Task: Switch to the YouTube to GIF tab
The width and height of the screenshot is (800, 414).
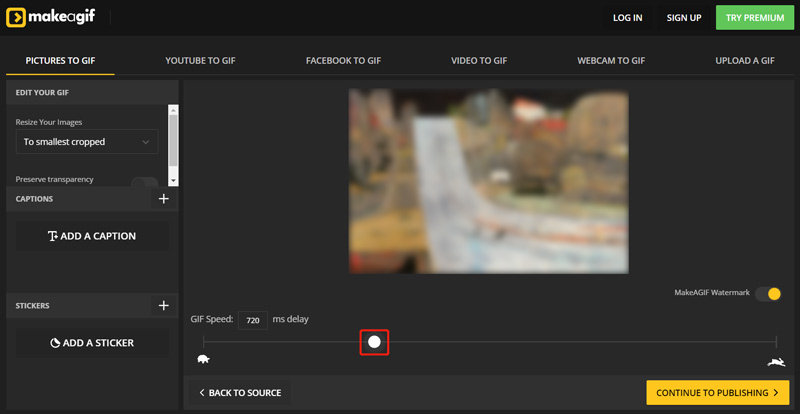Action: point(200,61)
